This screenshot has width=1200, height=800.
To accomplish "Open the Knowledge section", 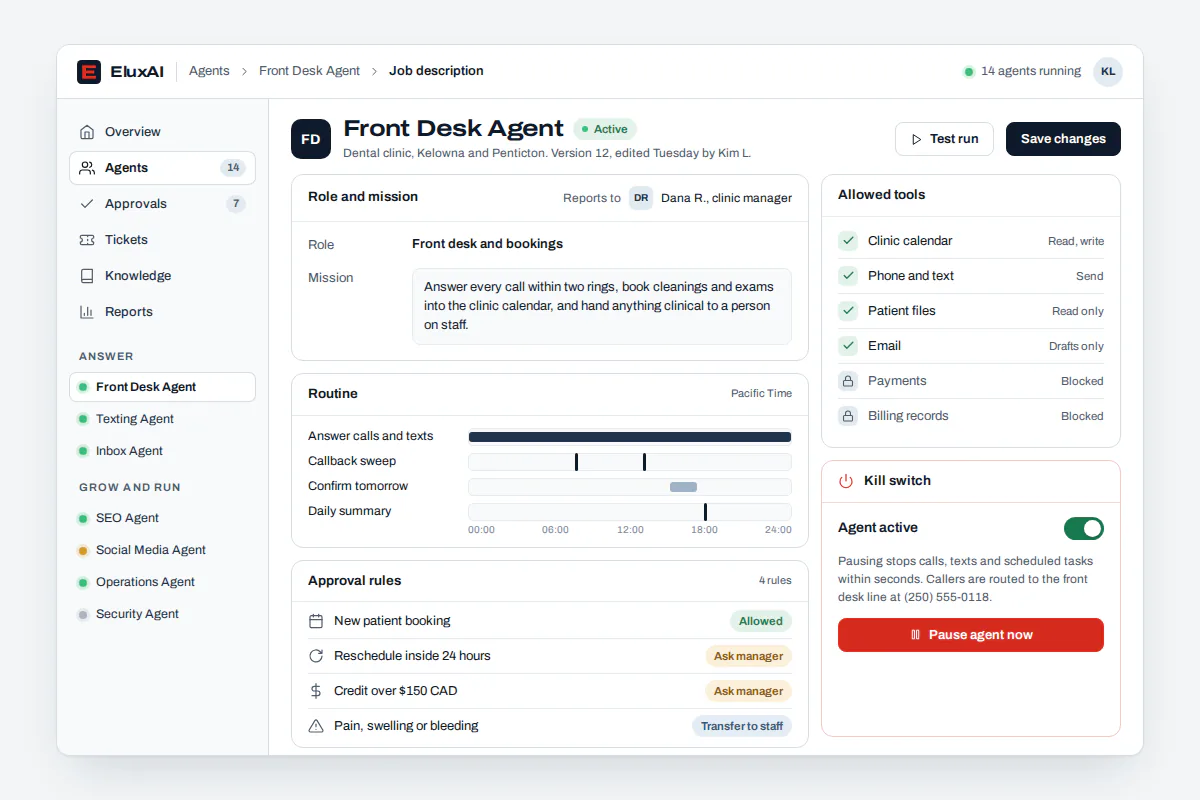I will click(x=162, y=276).
